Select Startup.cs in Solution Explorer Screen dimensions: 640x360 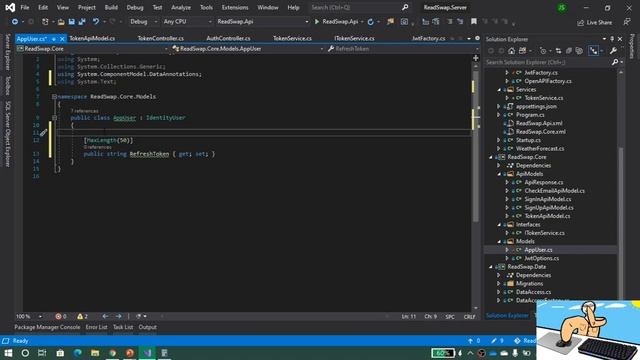(528, 140)
